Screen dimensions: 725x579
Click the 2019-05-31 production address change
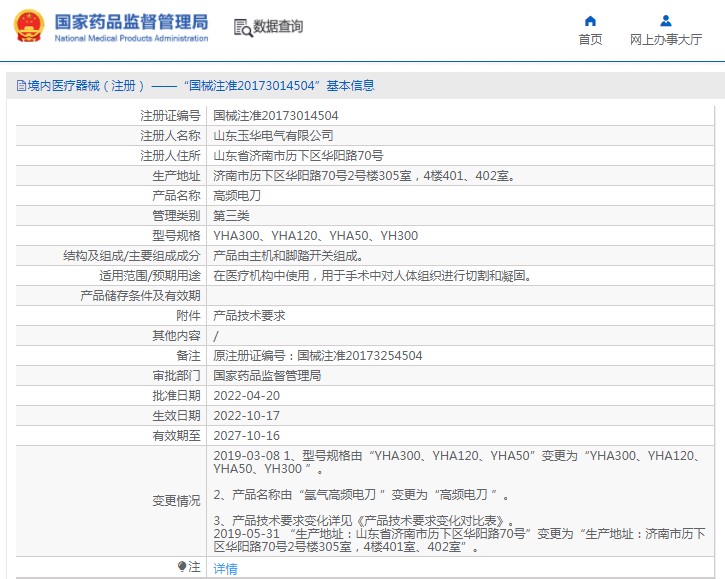(x=459, y=541)
